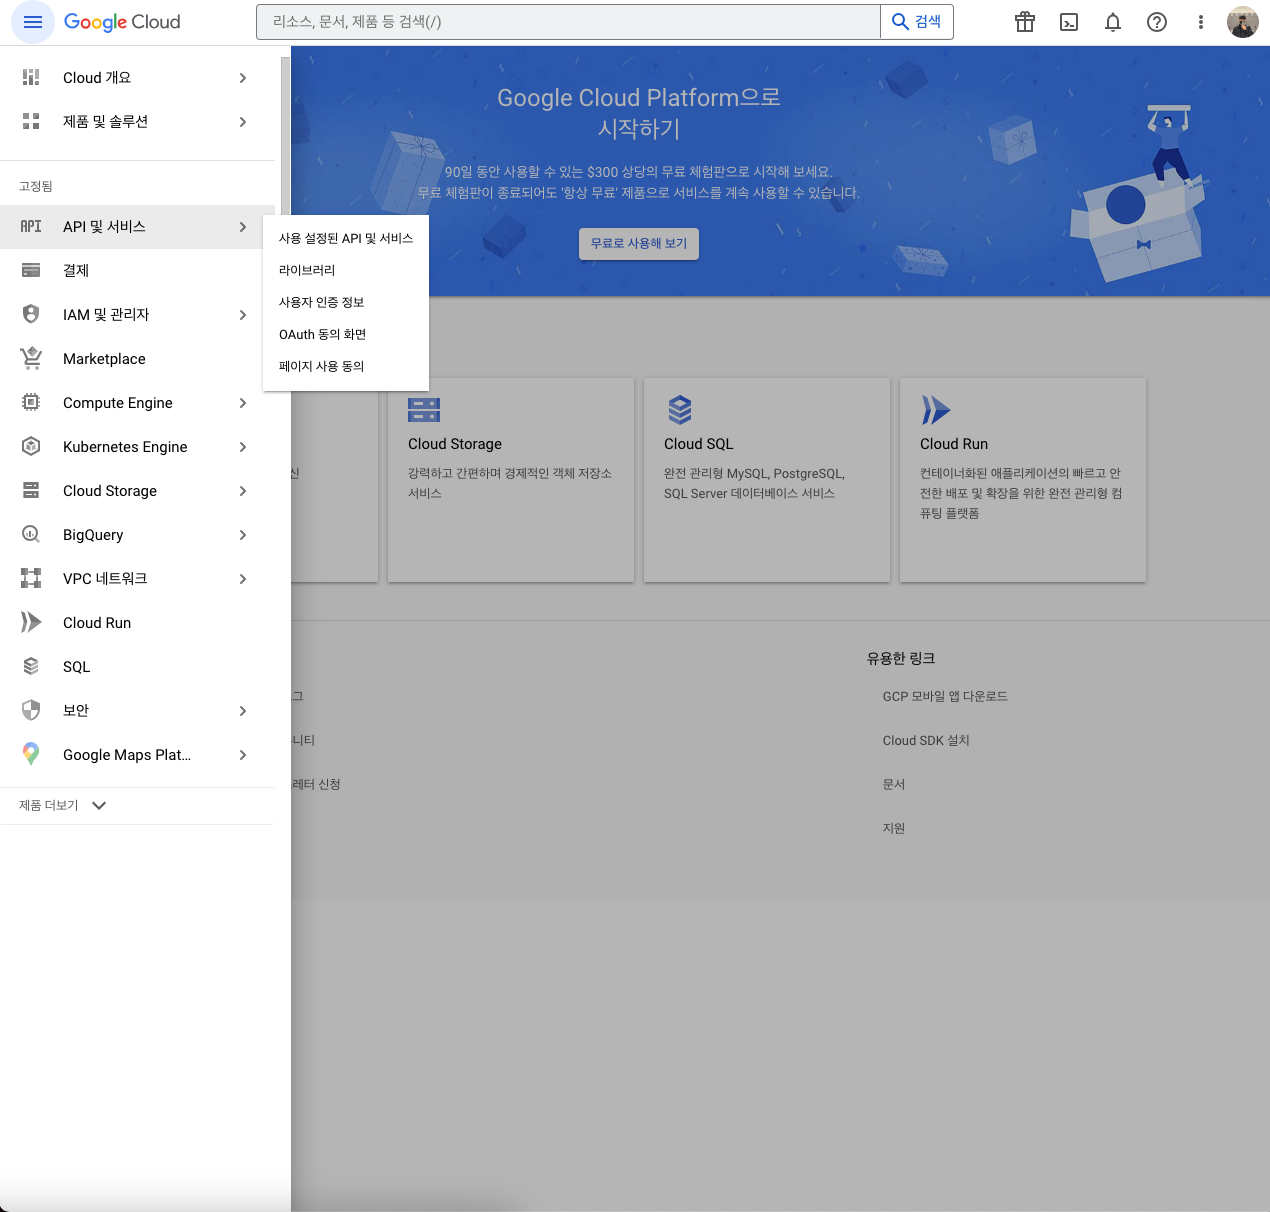
Task: Open the notifications bell
Action: 1113,22
